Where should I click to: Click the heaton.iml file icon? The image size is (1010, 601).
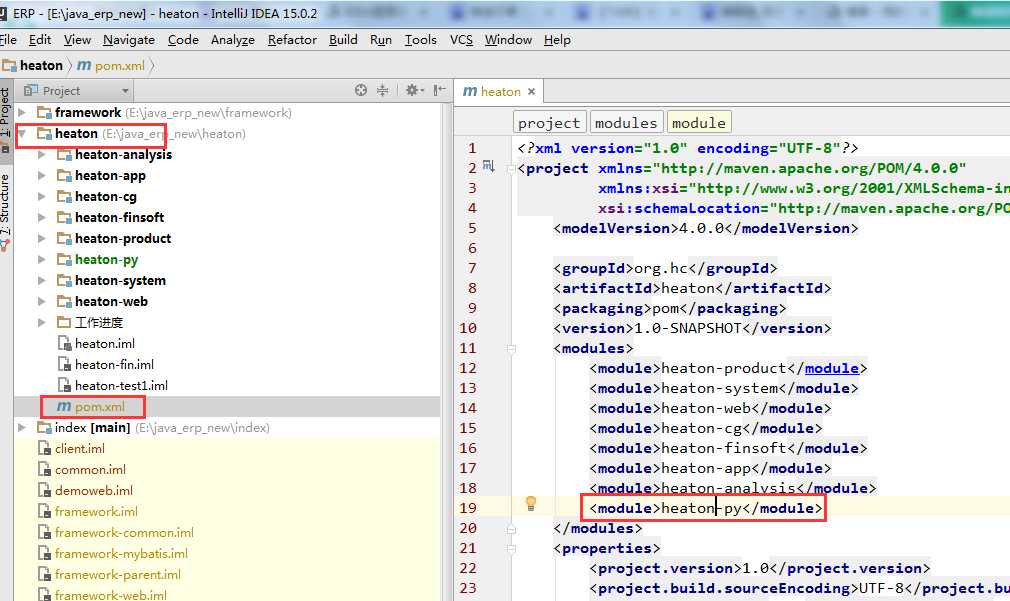64,343
